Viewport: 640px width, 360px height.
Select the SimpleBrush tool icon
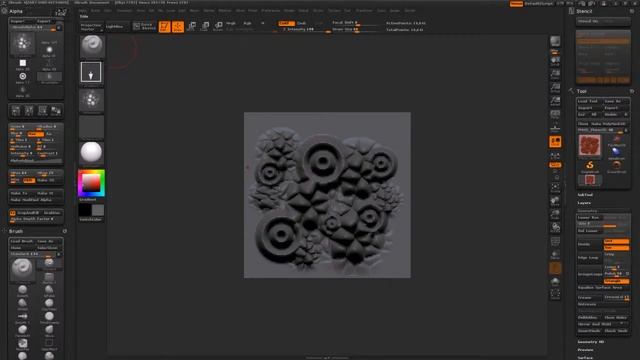point(590,166)
